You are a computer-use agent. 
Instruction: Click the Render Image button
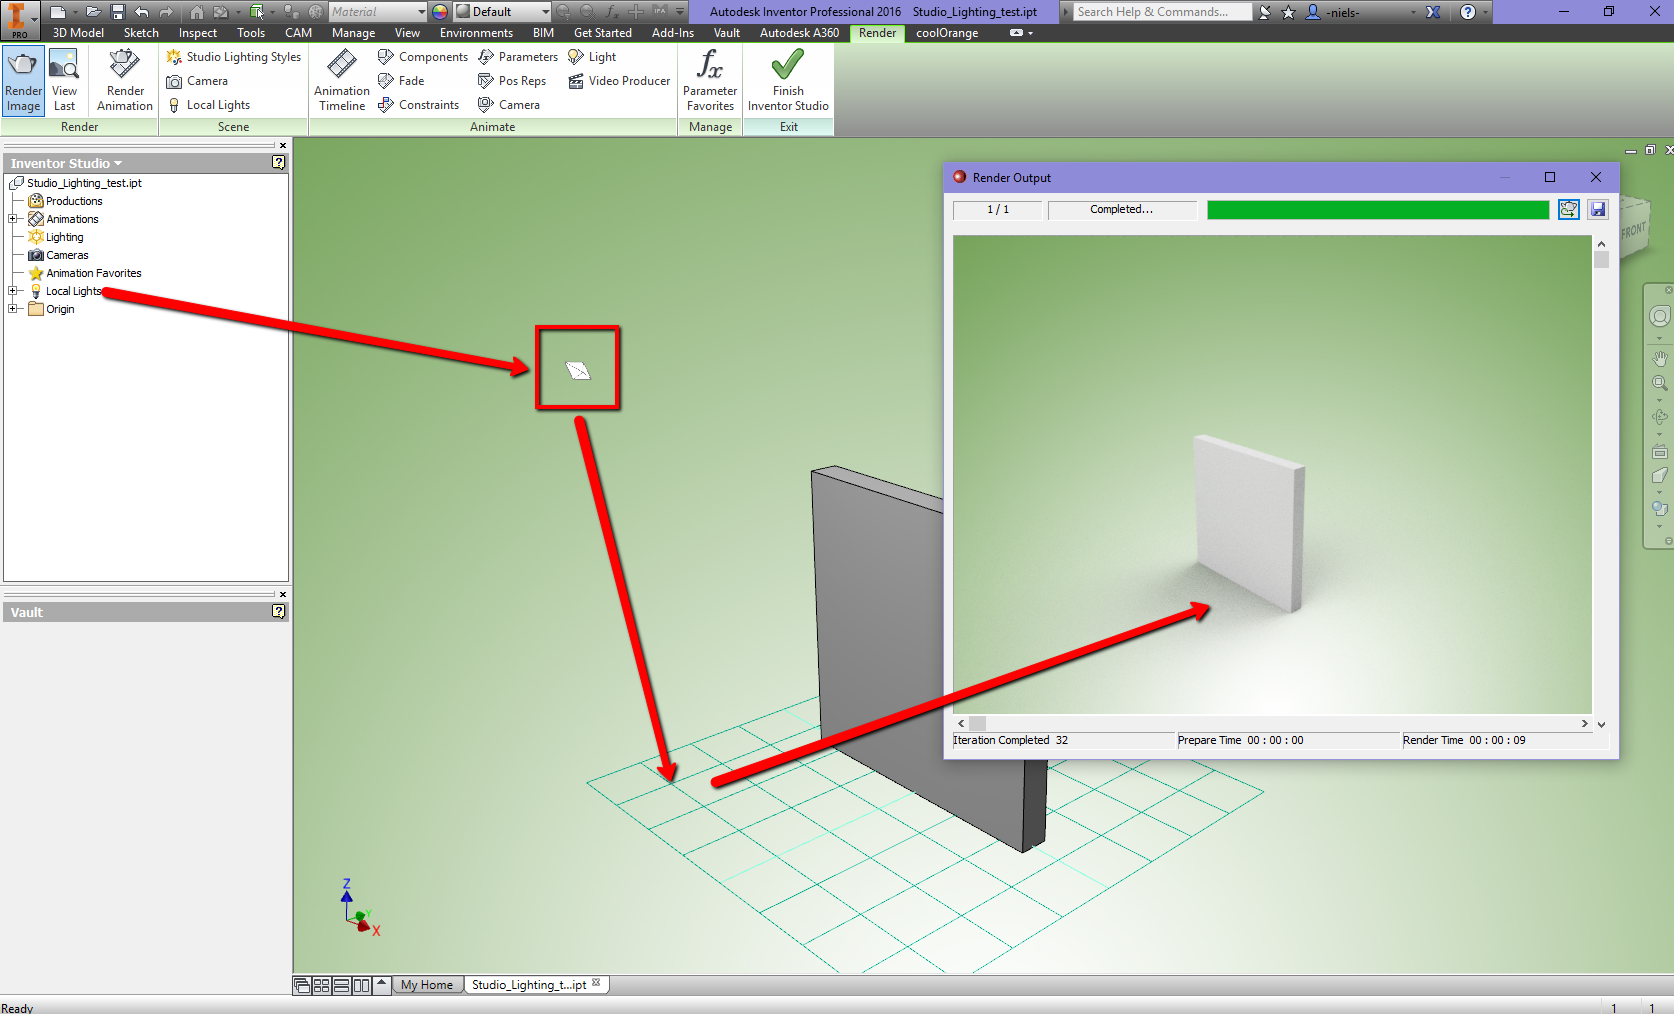[x=23, y=81]
